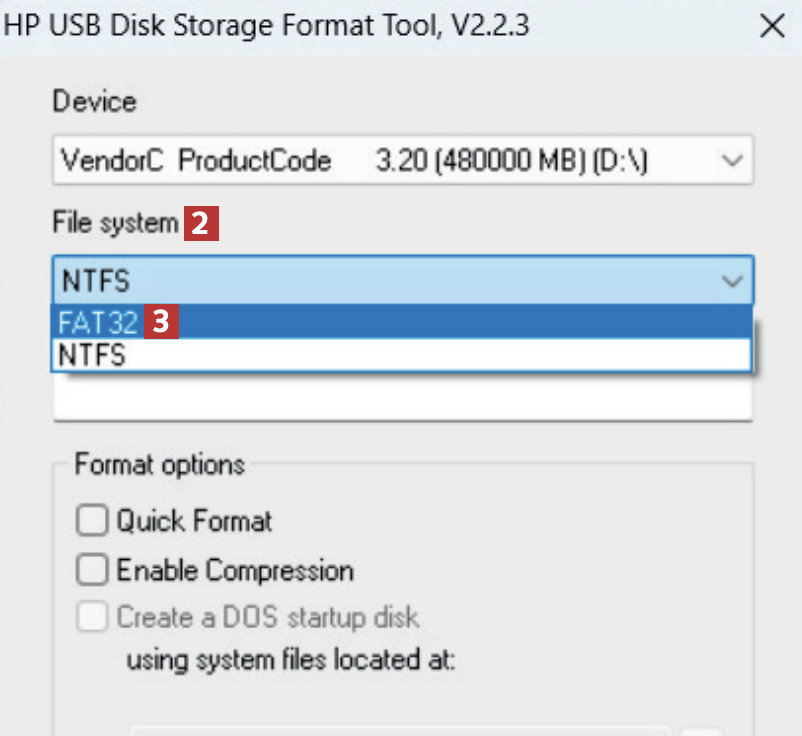Click the Device label
The width and height of the screenshot is (802, 736).
coord(94,102)
